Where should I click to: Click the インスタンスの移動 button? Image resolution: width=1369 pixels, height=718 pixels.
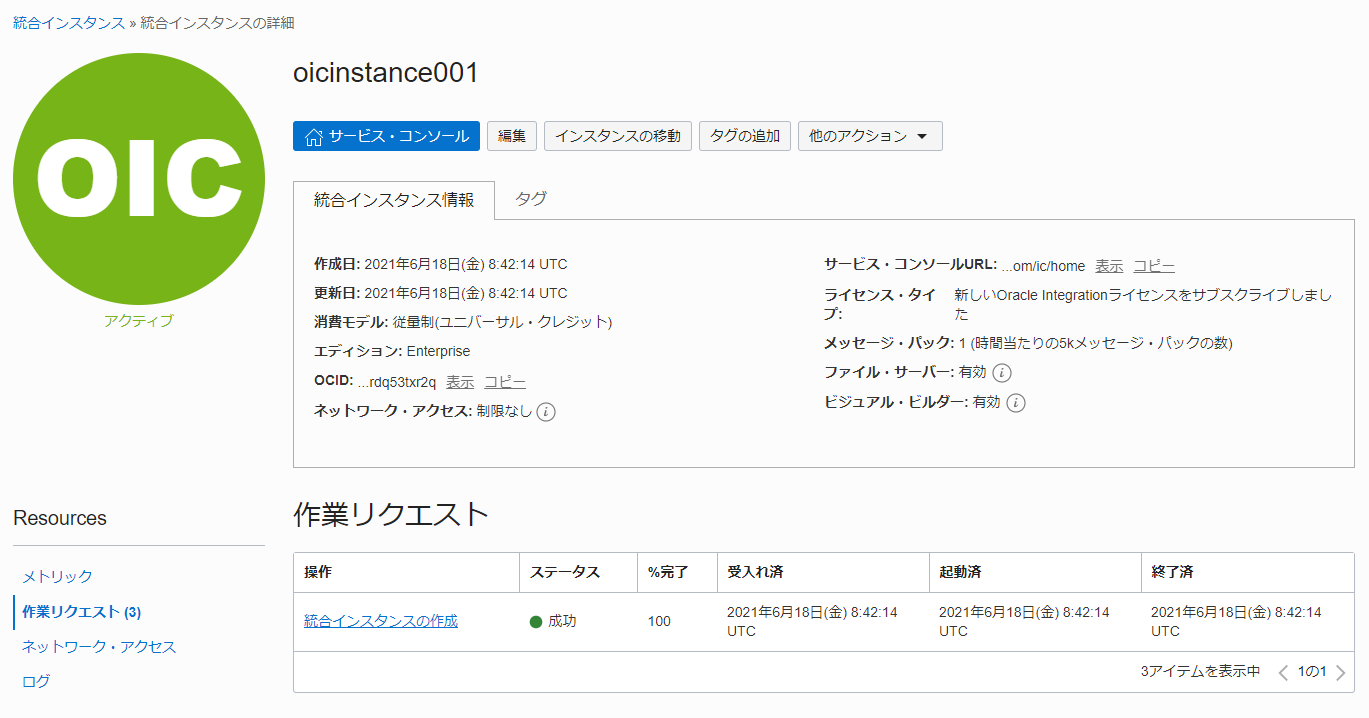pos(617,136)
